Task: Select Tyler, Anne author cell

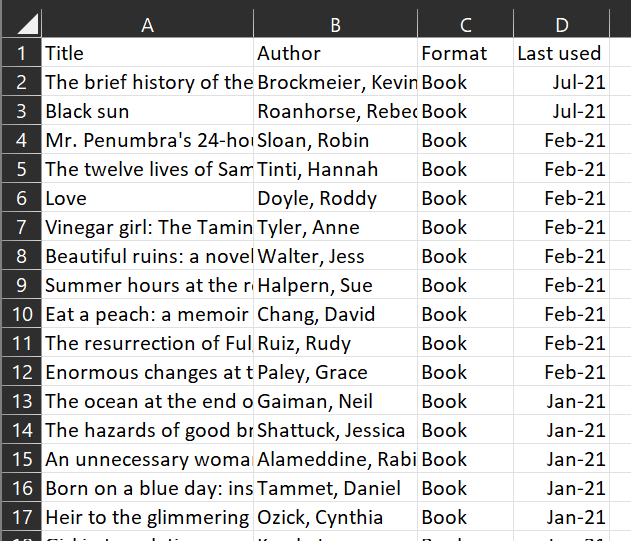Action: (336, 227)
